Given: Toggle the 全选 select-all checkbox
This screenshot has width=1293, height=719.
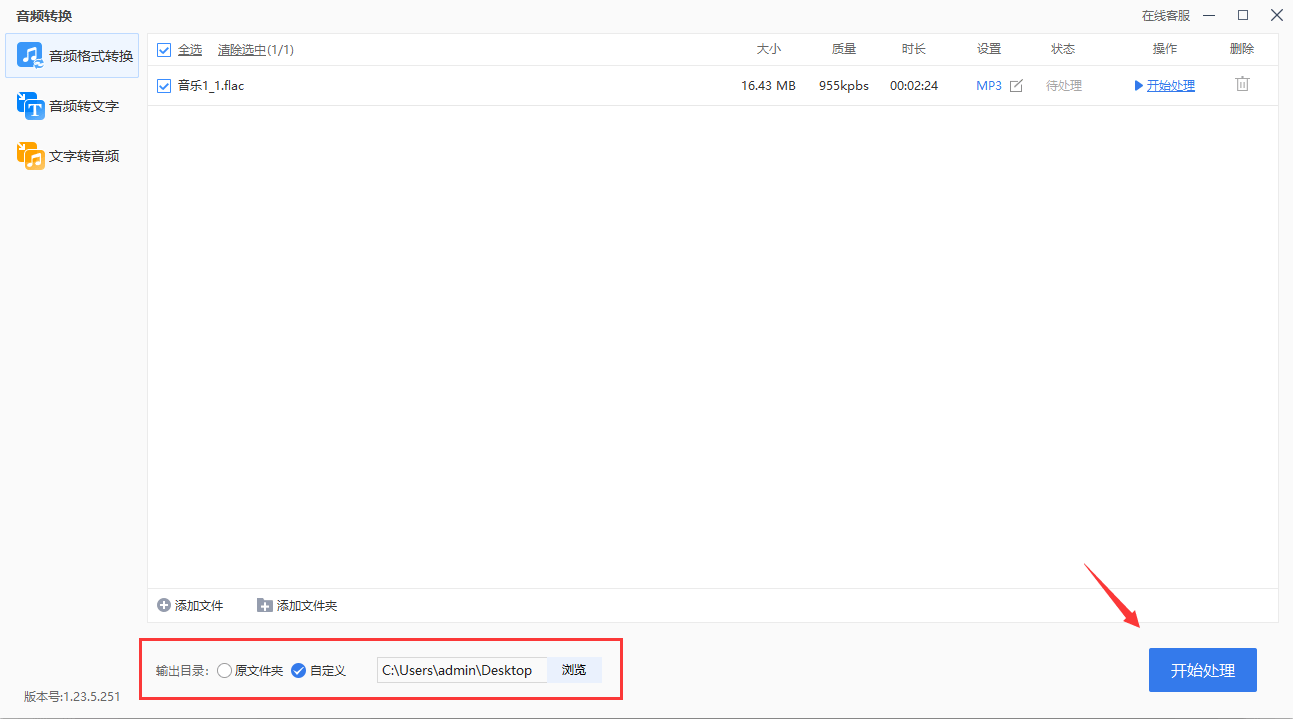Looking at the screenshot, I should [x=164, y=49].
